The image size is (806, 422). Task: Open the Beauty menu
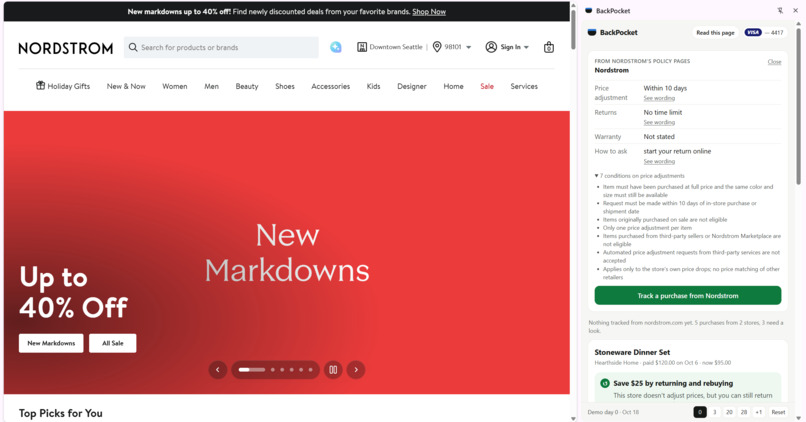click(x=247, y=86)
